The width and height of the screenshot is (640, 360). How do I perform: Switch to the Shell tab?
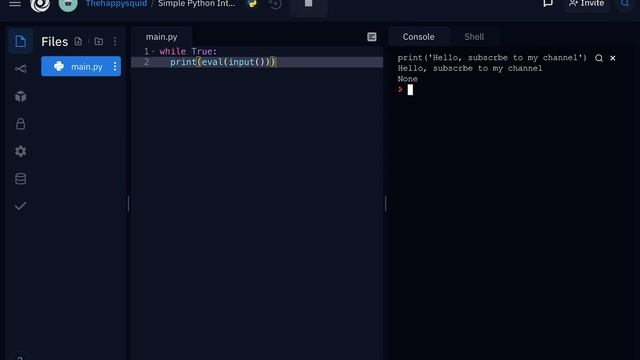(474, 37)
